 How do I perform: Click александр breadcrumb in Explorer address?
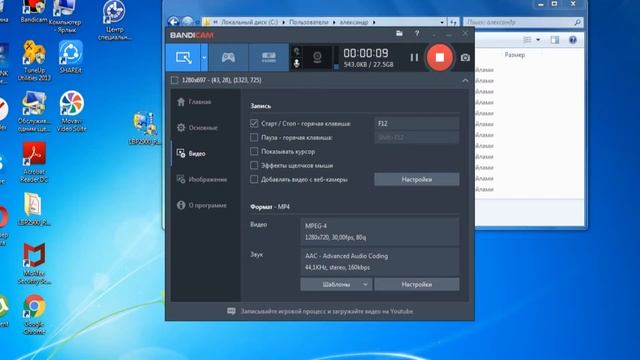(354, 22)
